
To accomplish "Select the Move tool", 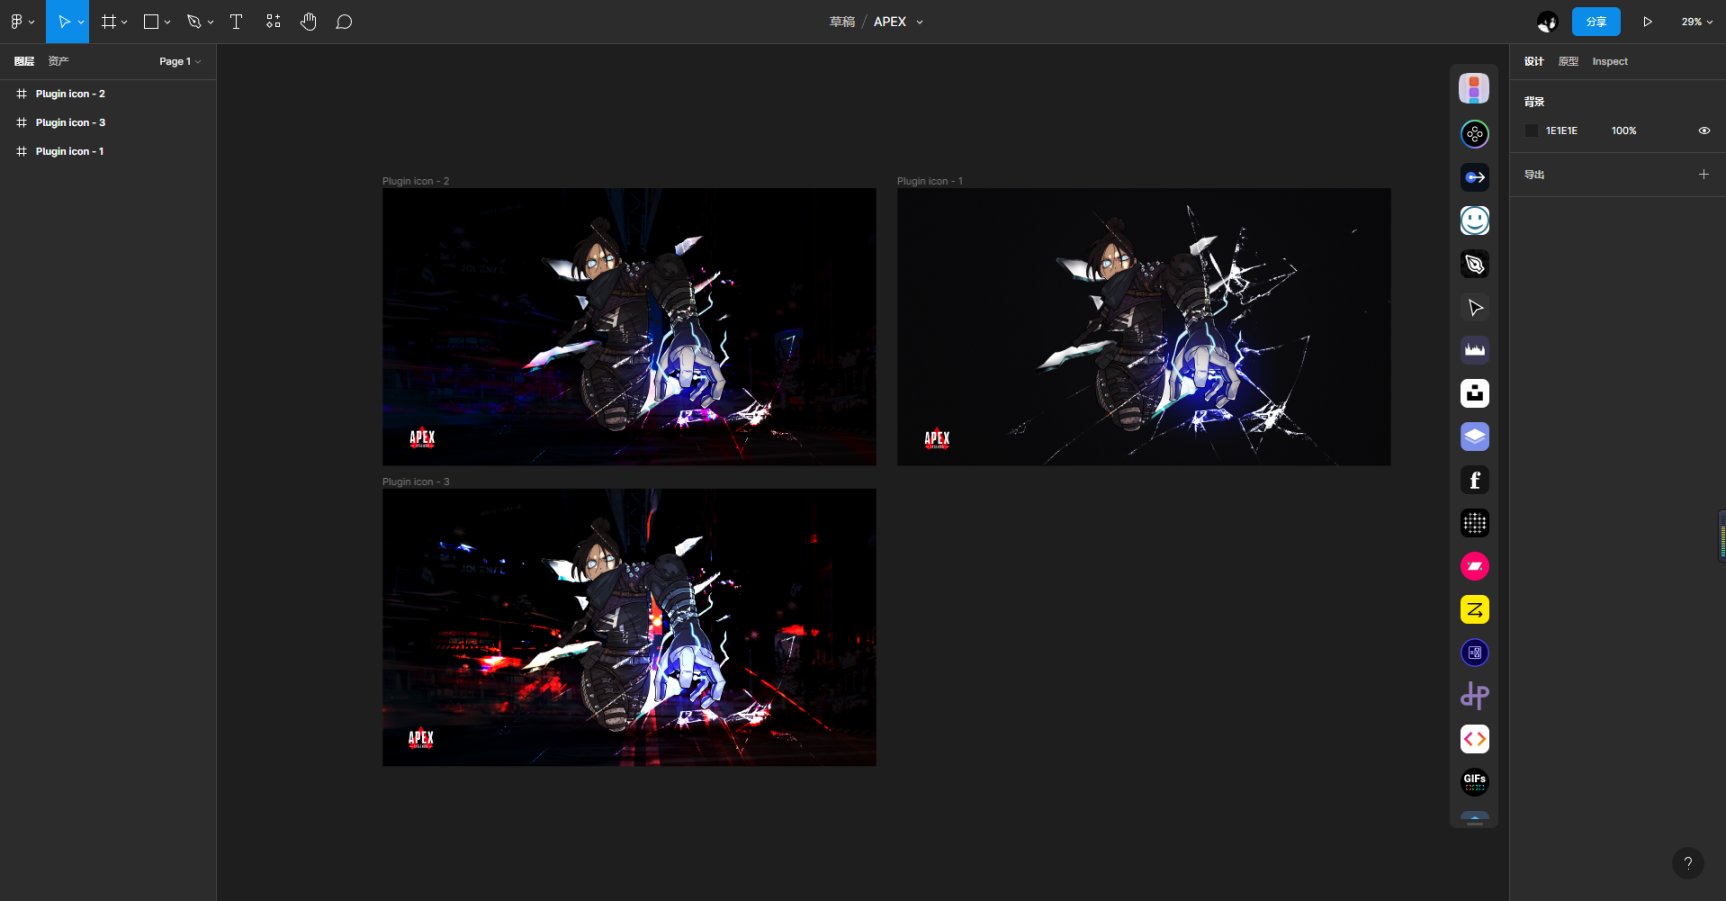I will (x=63, y=21).
